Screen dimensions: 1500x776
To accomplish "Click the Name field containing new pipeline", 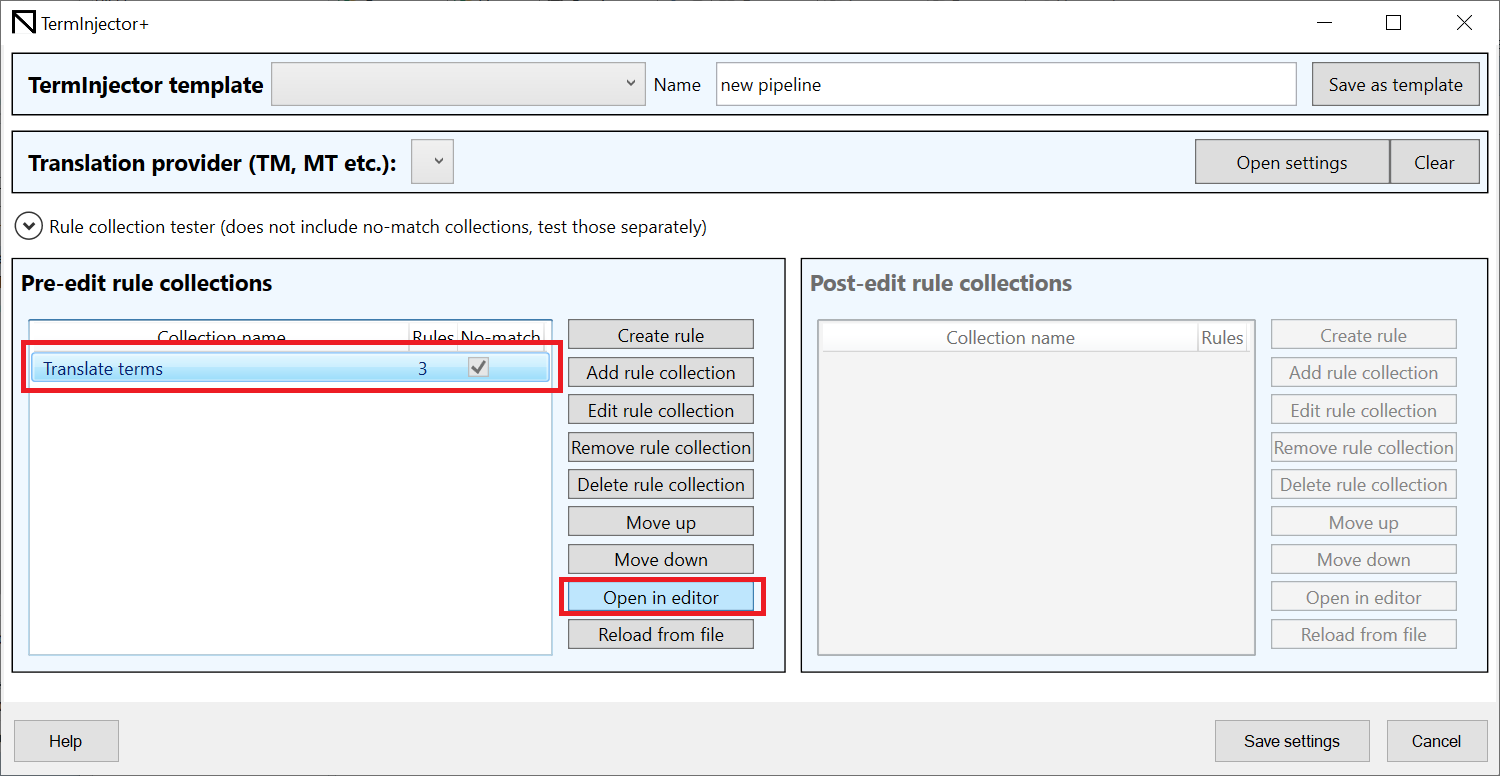I will (x=1005, y=85).
